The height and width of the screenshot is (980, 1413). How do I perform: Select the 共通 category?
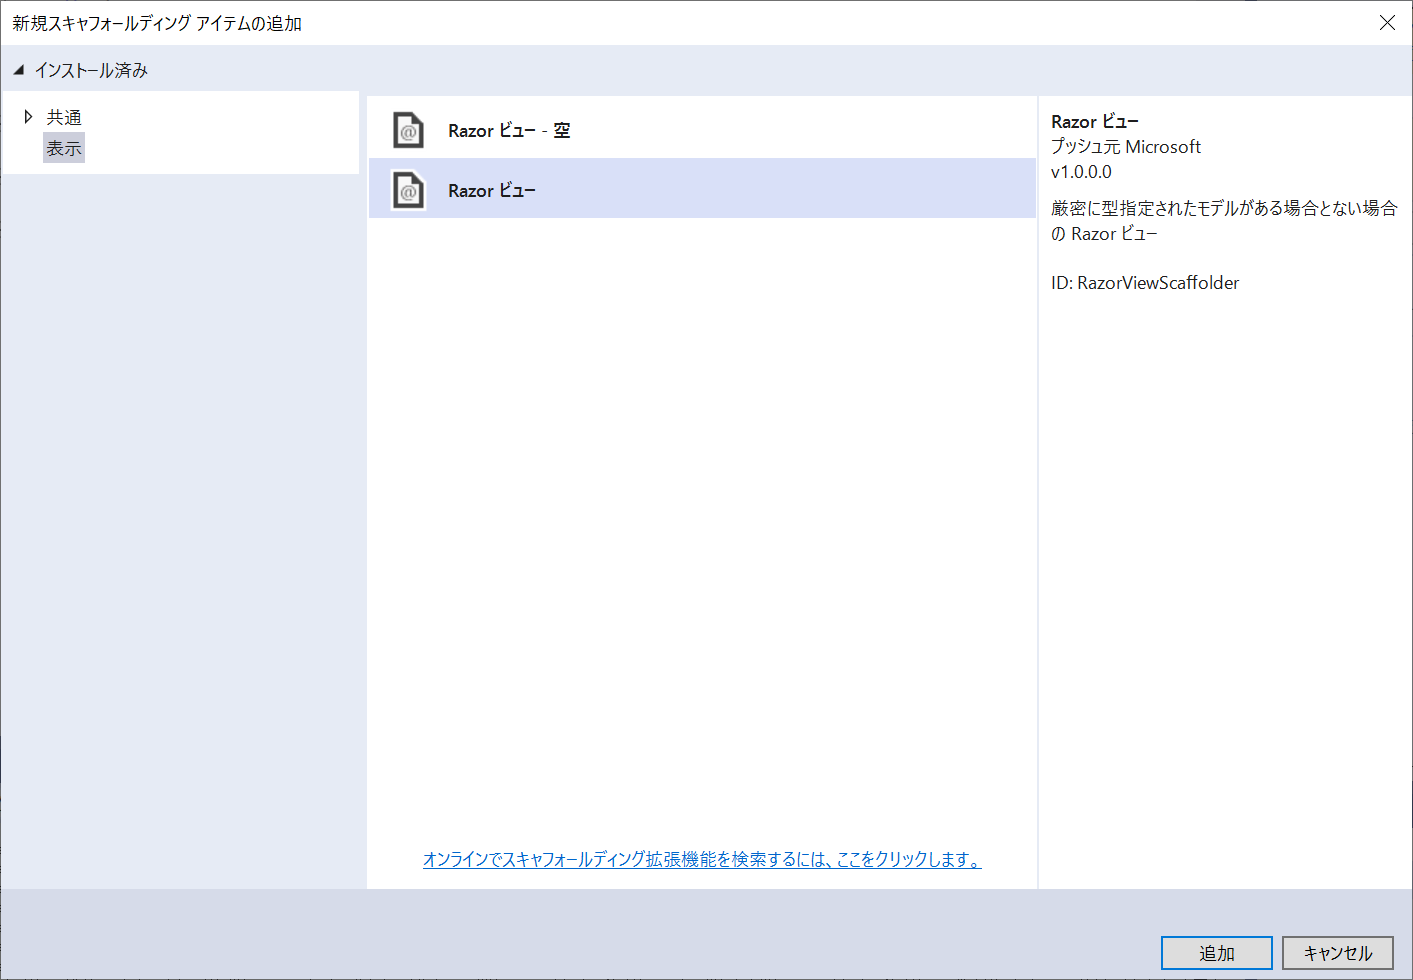64,117
